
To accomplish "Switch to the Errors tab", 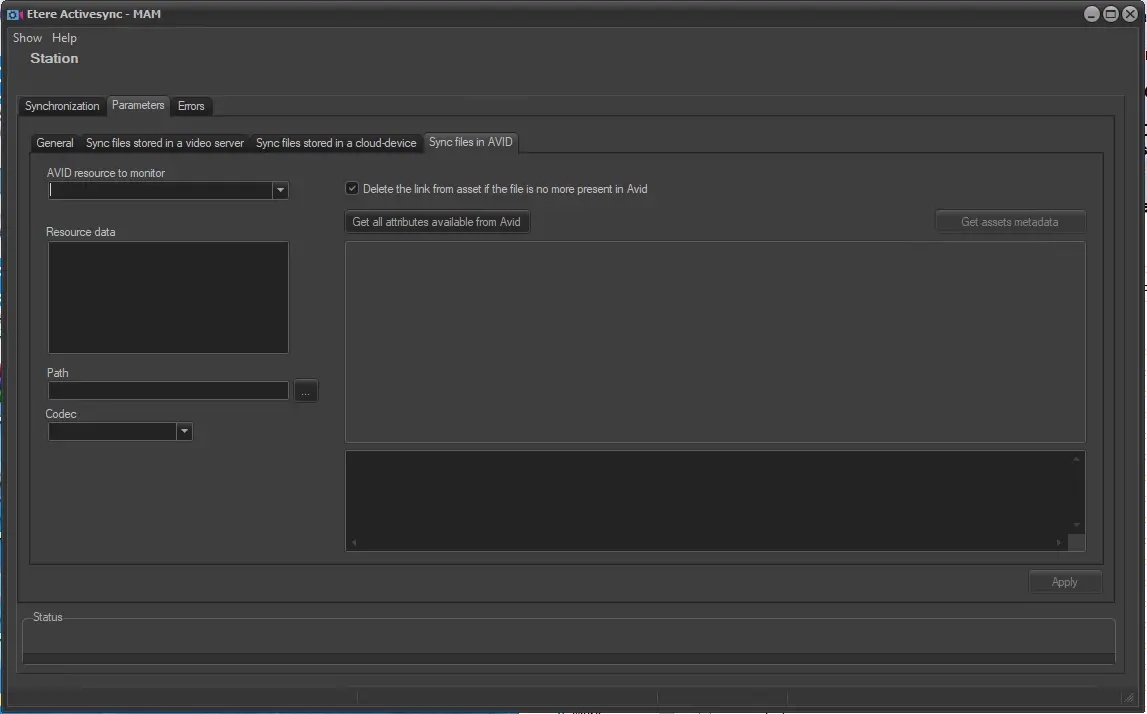I will [x=191, y=106].
